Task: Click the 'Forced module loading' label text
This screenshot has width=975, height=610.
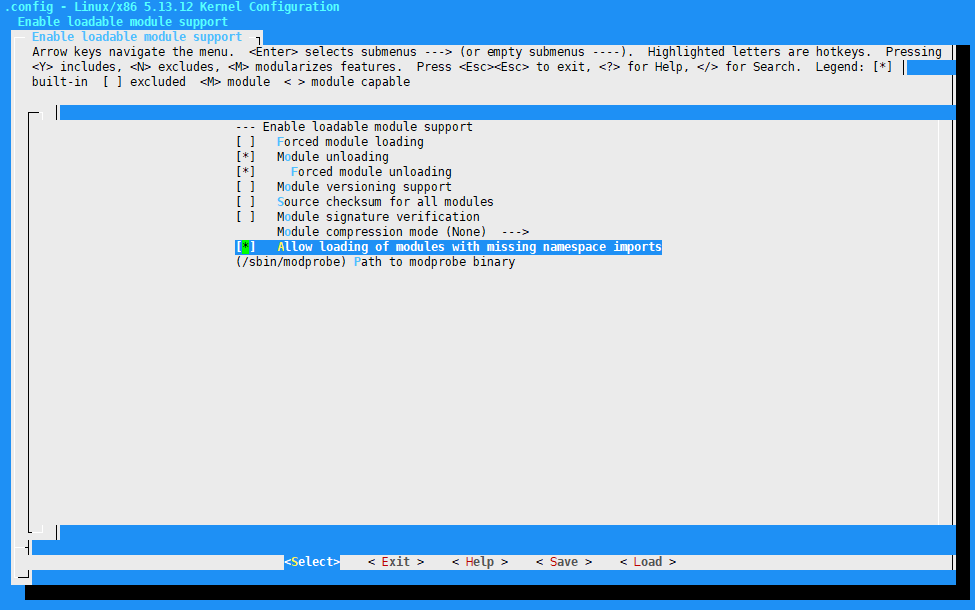Action: (350, 142)
